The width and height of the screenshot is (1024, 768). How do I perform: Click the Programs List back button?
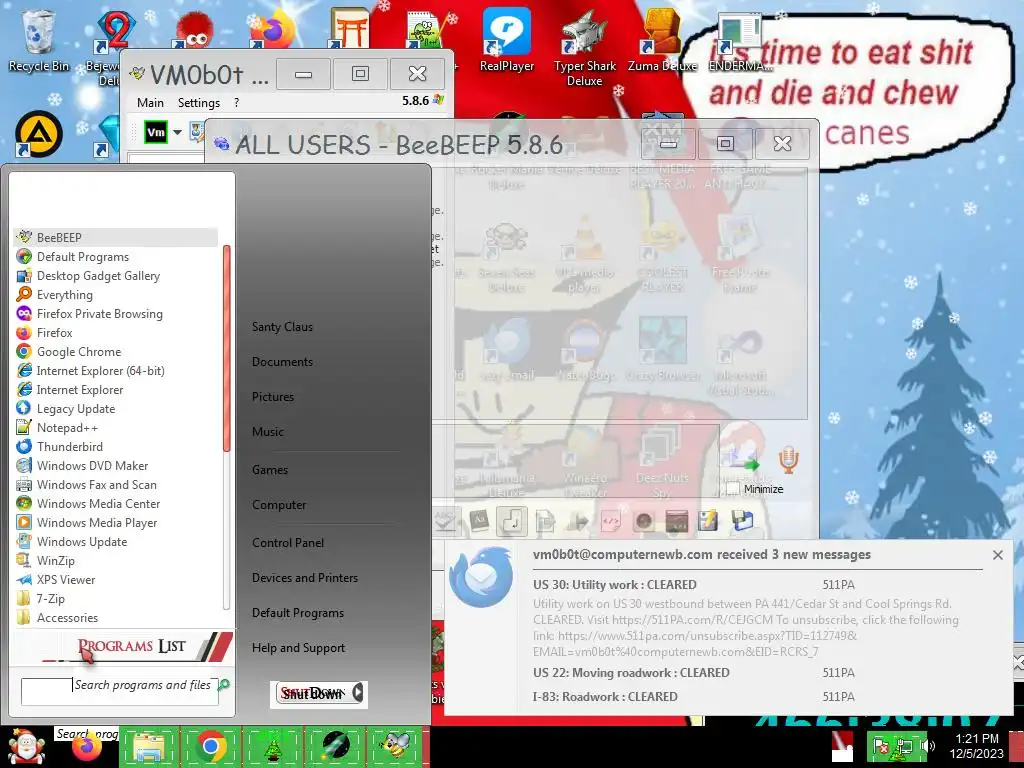(122, 646)
